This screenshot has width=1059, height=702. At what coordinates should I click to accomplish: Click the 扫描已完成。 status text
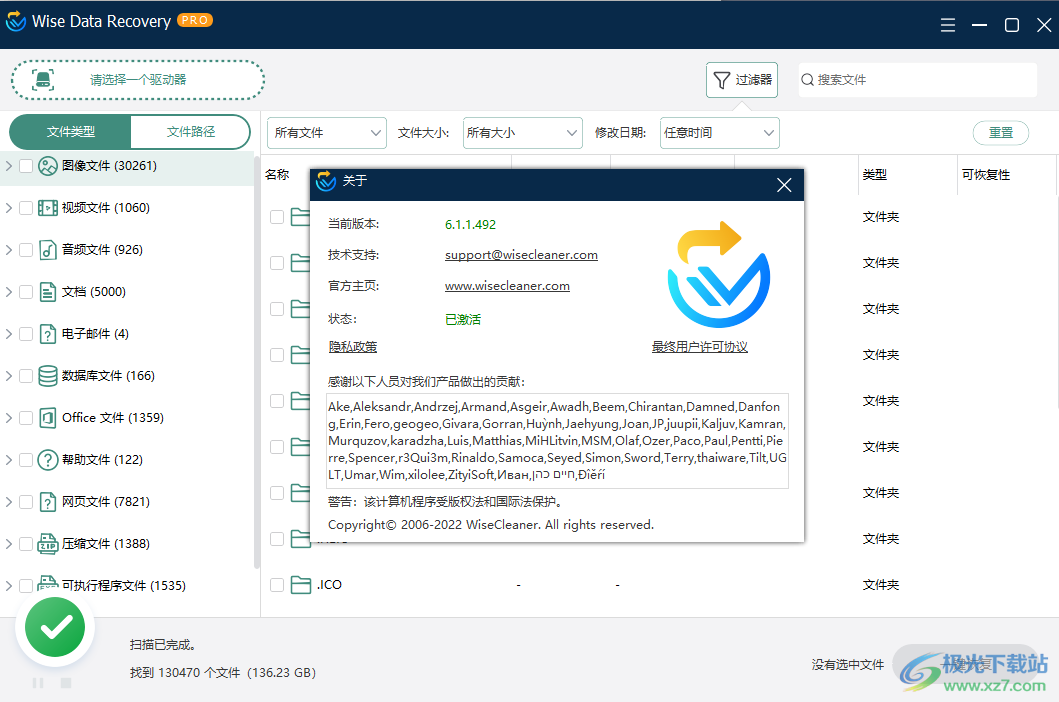click(163, 645)
